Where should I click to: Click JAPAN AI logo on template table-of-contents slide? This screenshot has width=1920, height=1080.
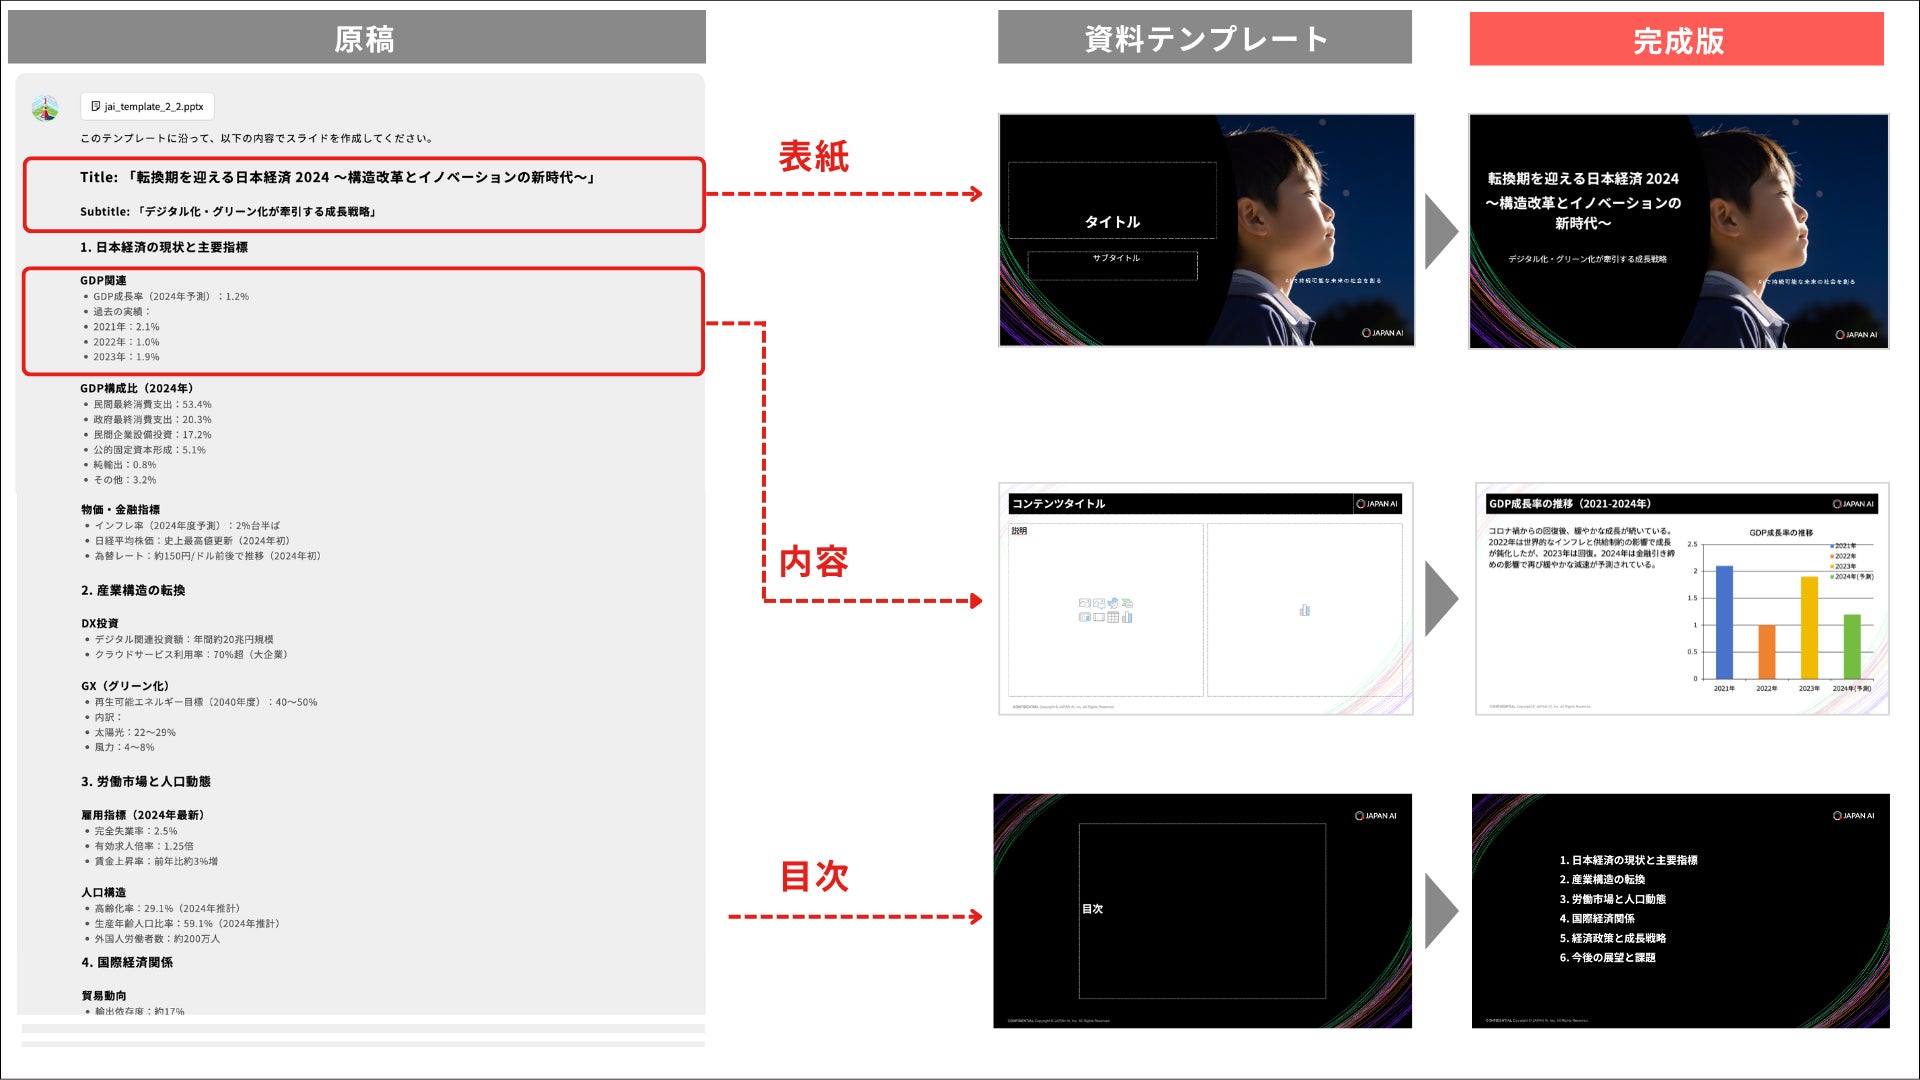pyautogui.click(x=1376, y=816)
